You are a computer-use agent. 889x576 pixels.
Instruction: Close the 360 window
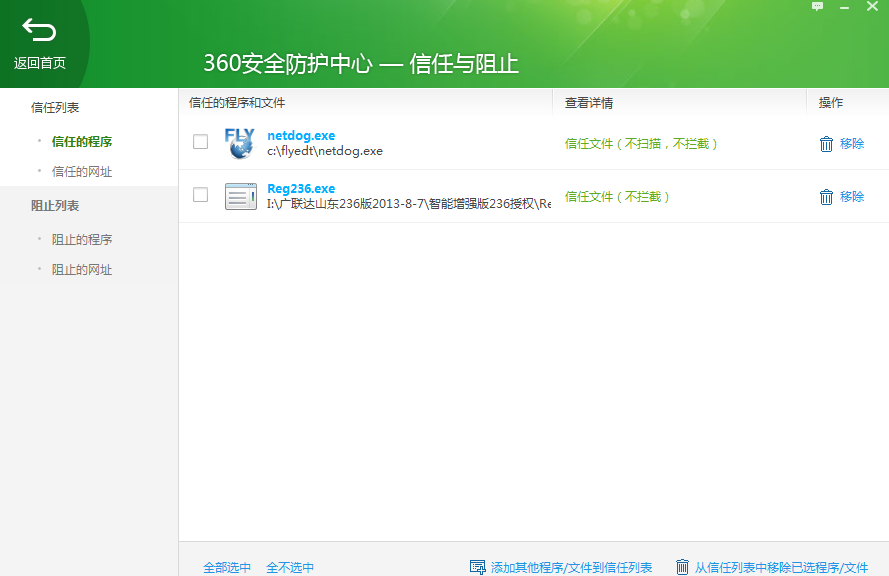[x=872, y=7]
